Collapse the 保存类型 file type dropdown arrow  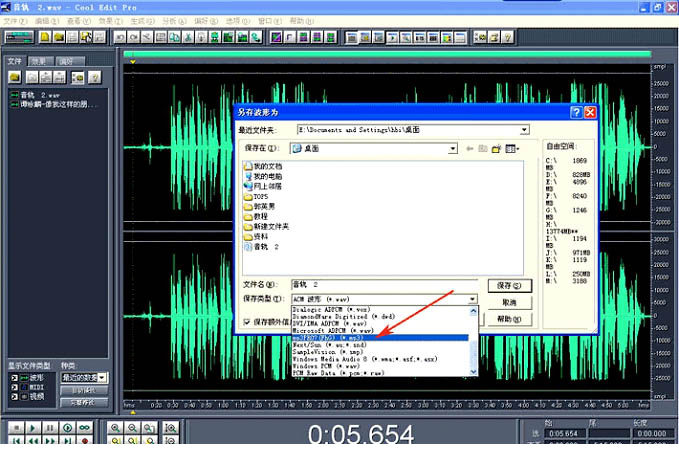click(x=472, y=299)
